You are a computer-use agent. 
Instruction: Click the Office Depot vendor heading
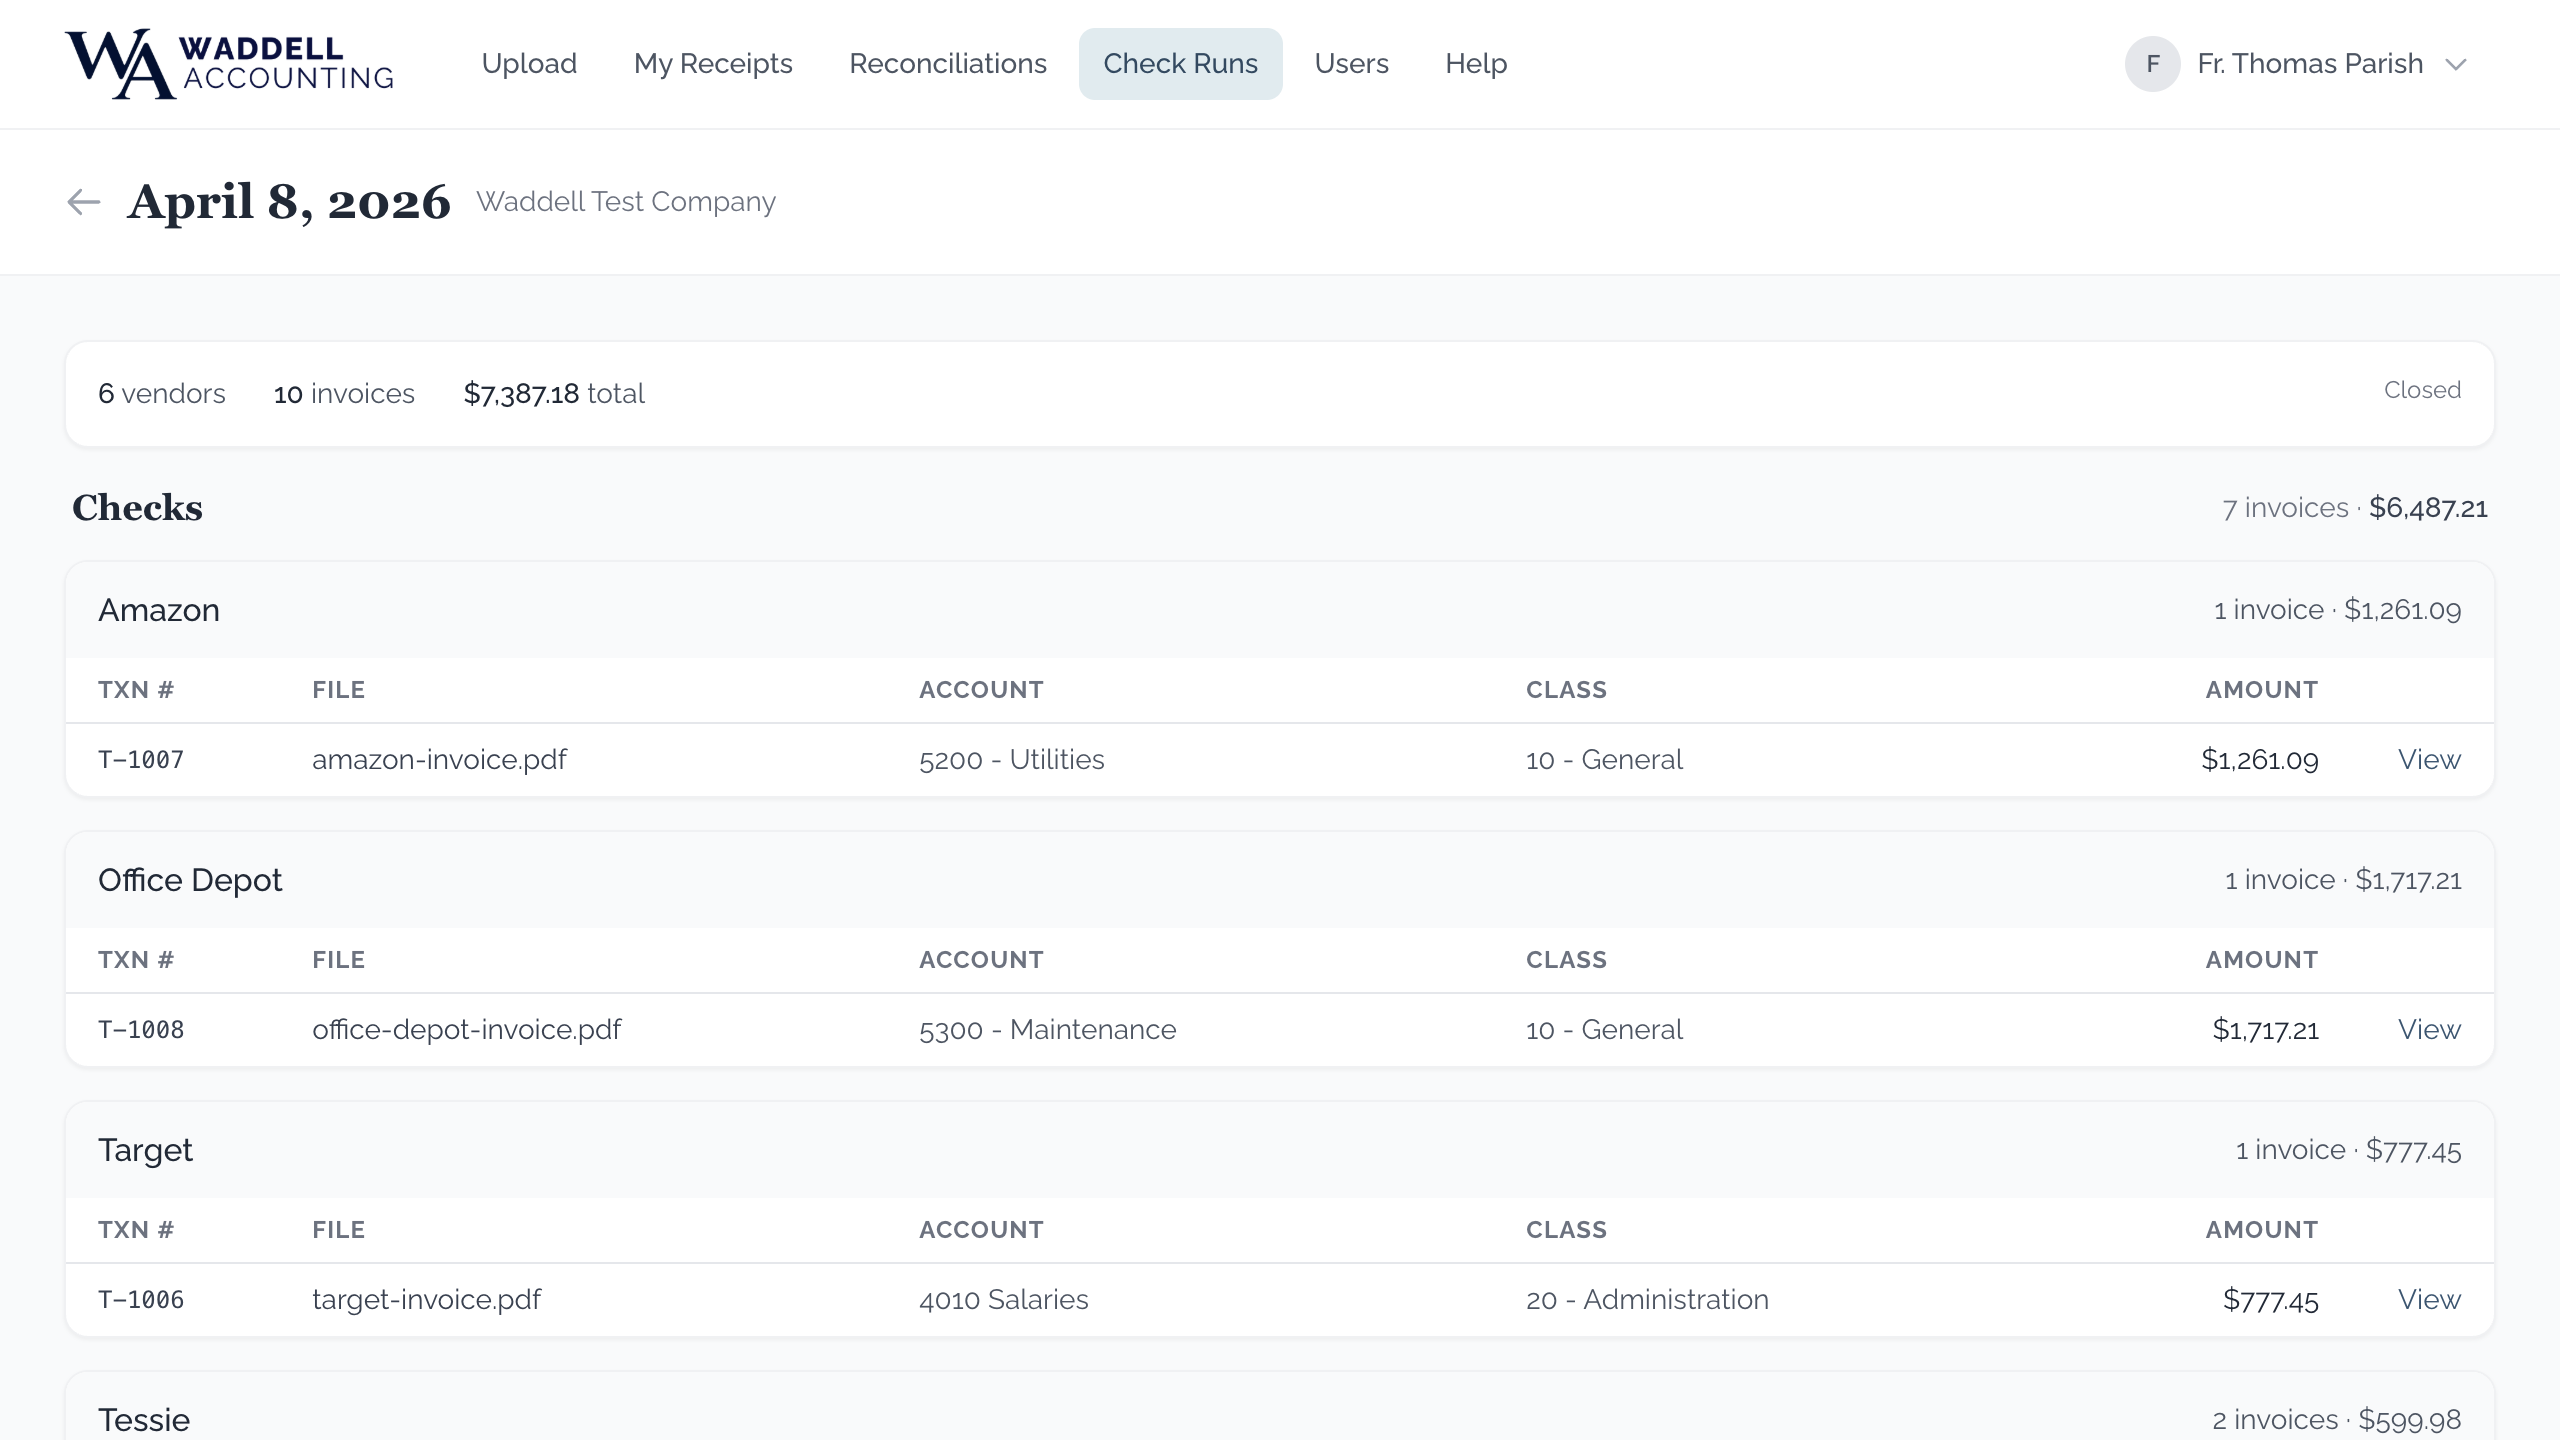[x=190, y=880]
